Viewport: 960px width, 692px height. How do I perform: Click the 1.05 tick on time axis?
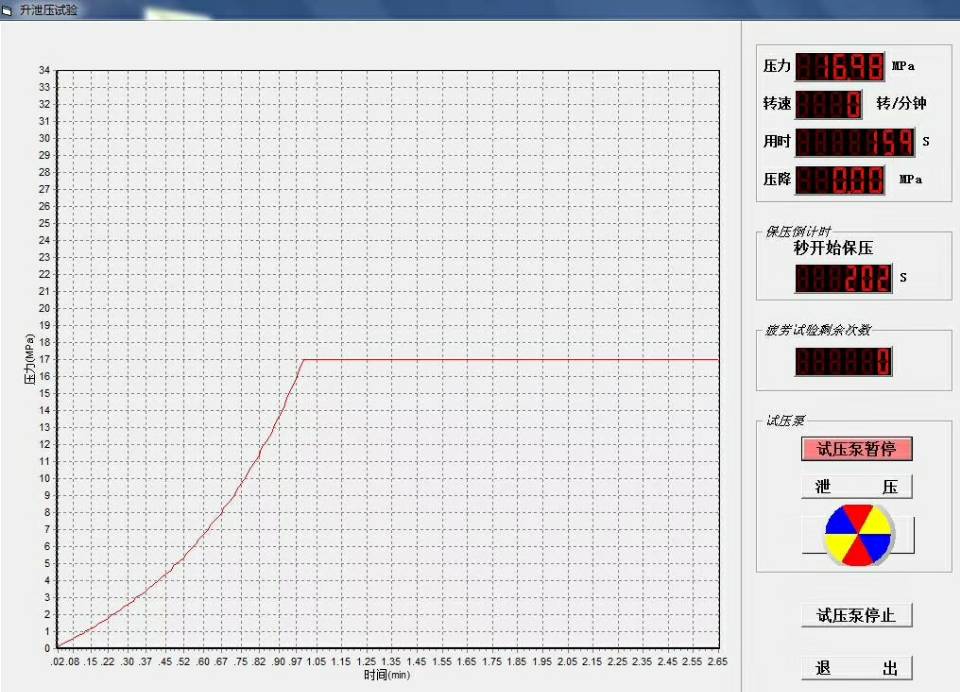[x=317, y=661]
